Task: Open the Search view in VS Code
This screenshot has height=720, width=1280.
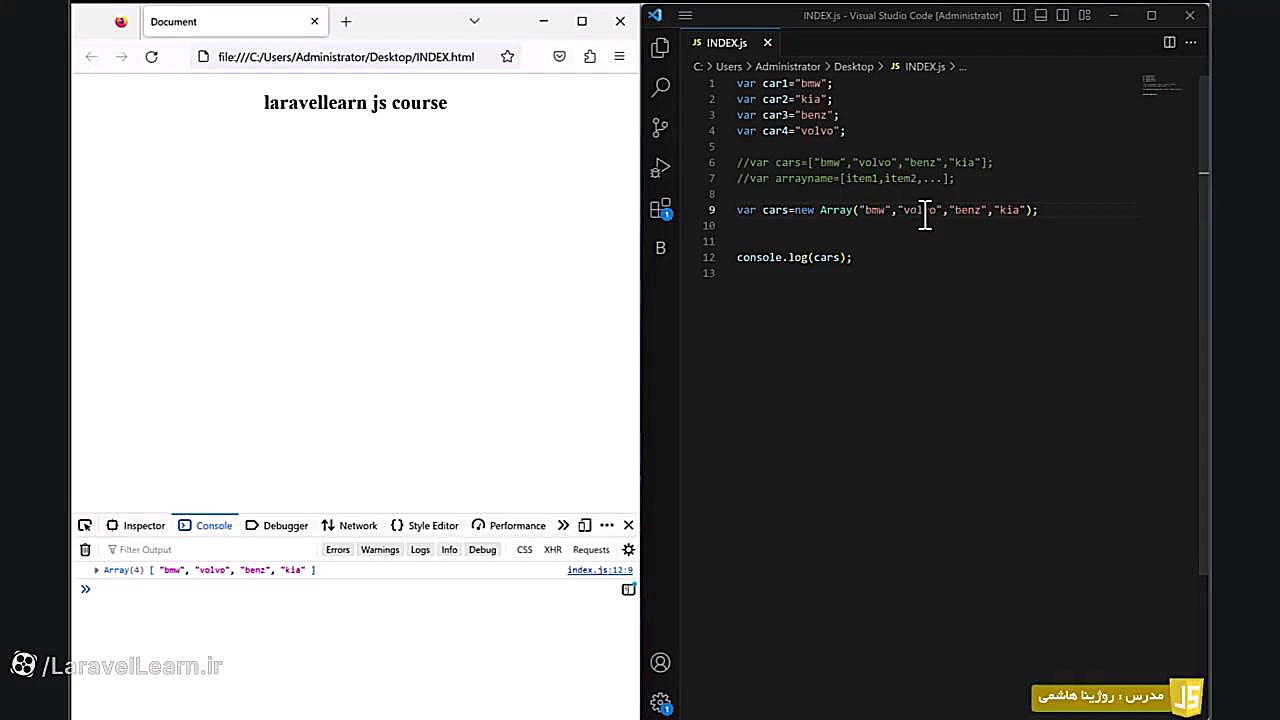Action: (x=660, y=88)
